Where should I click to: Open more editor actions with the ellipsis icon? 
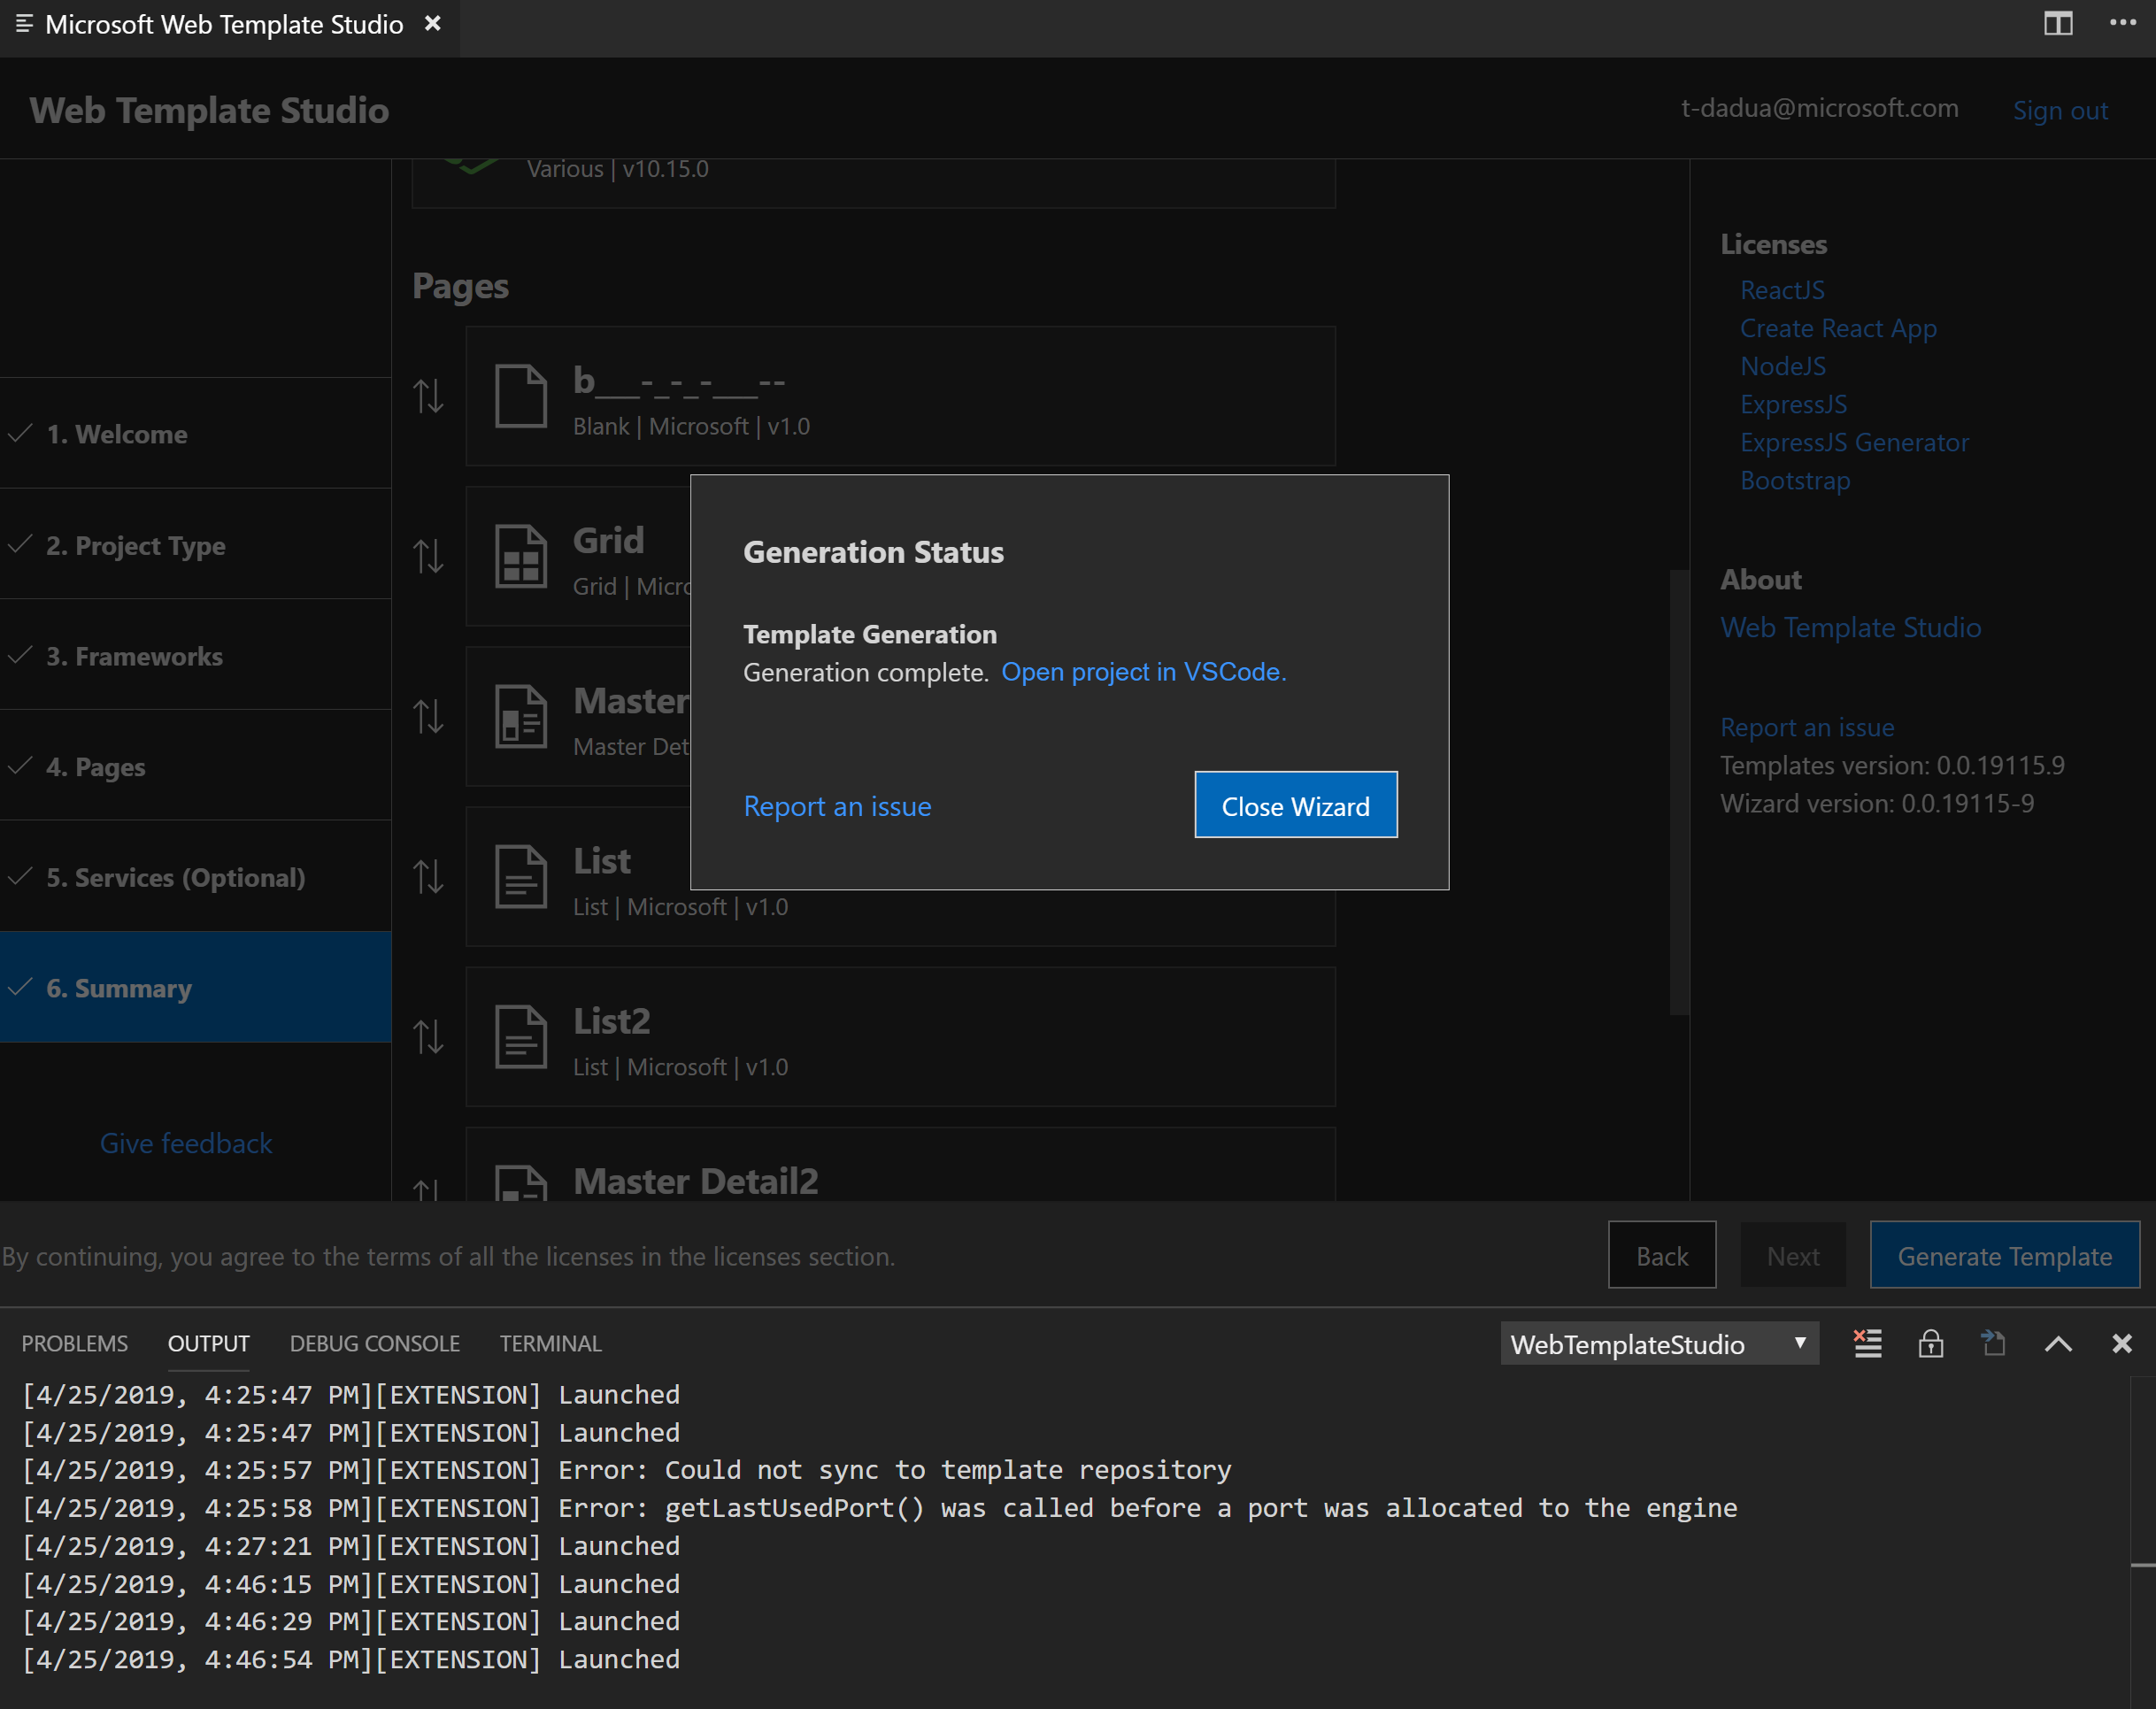coord(2122,24)
